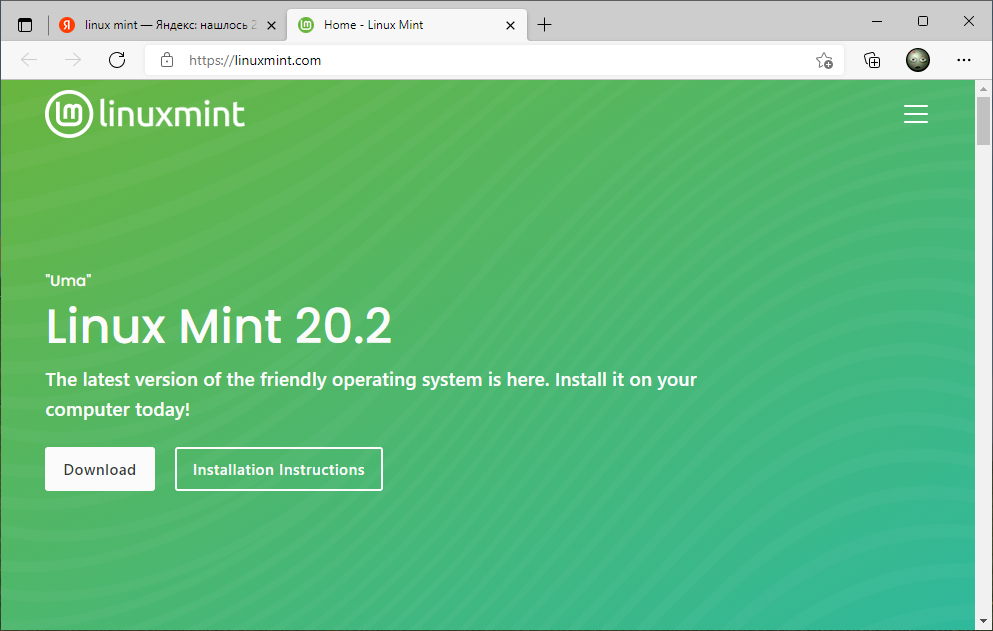This screenshot has width=993, height=631.
Task: Close the Yandex linux mint tab
Action: (x=271, y=26)
